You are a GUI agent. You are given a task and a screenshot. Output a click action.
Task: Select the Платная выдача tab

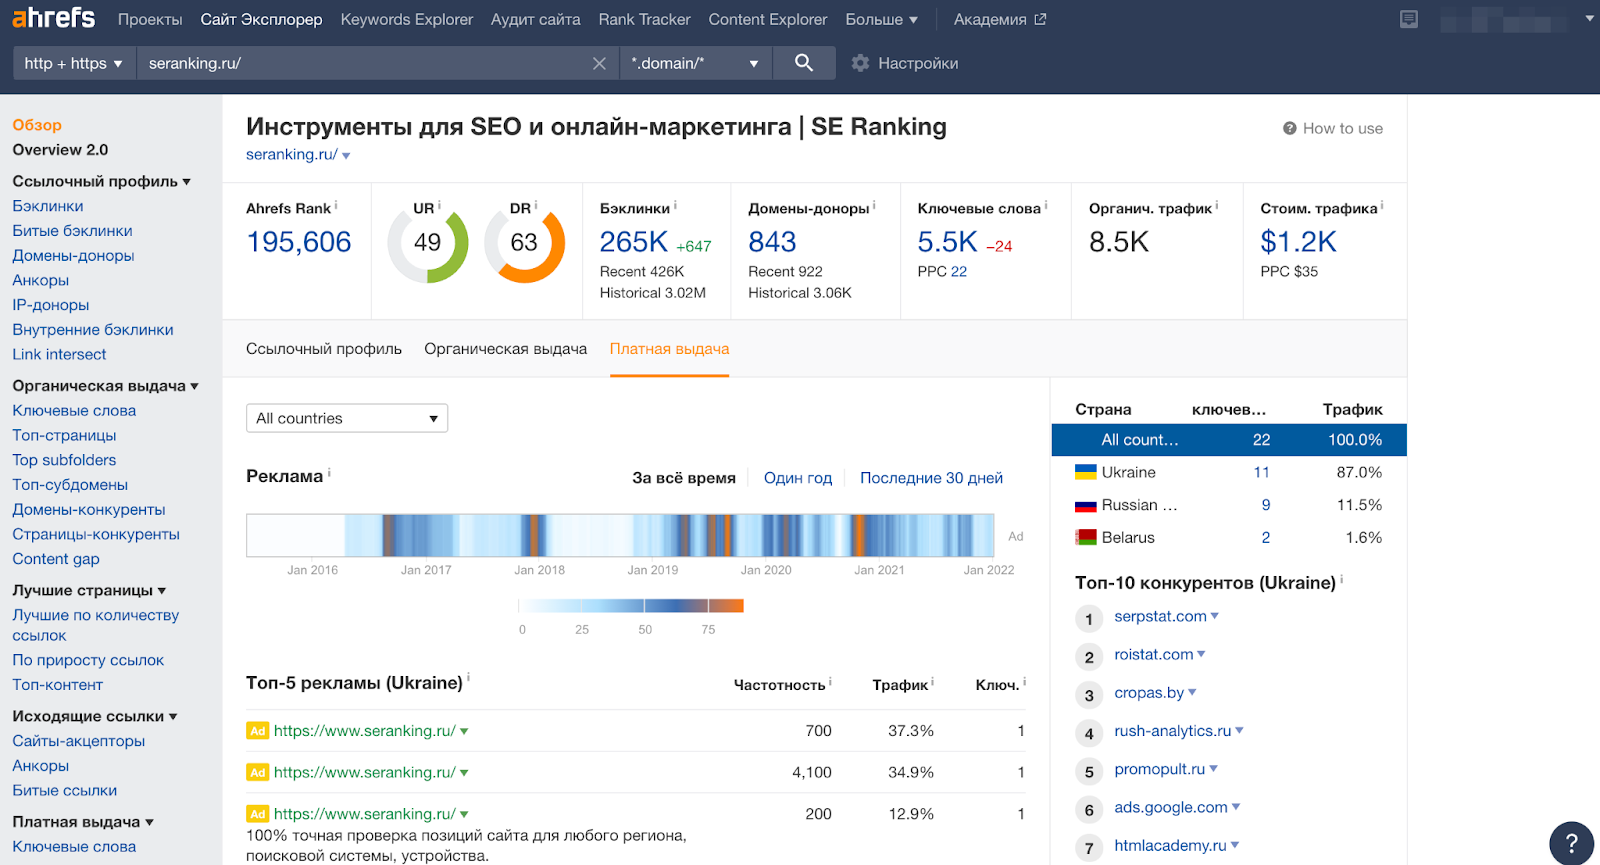tap(669, 349)
